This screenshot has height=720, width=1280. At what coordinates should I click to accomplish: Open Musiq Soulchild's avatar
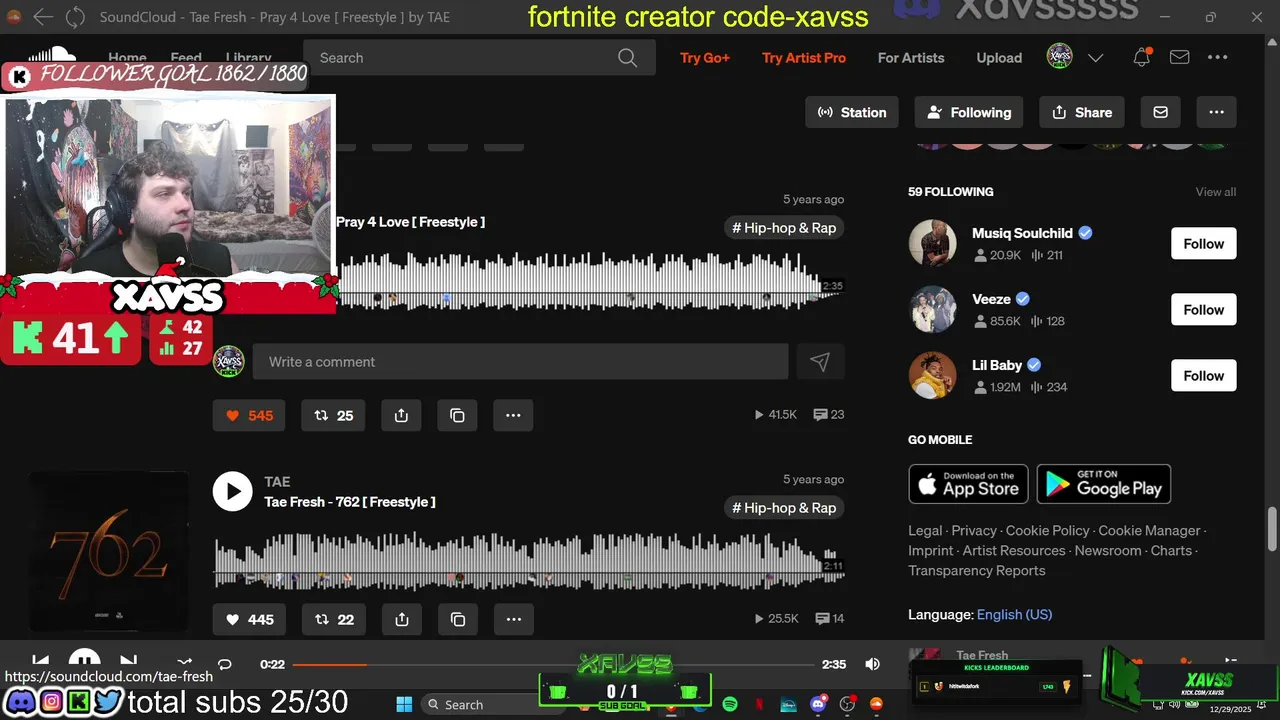coord(932,243)
